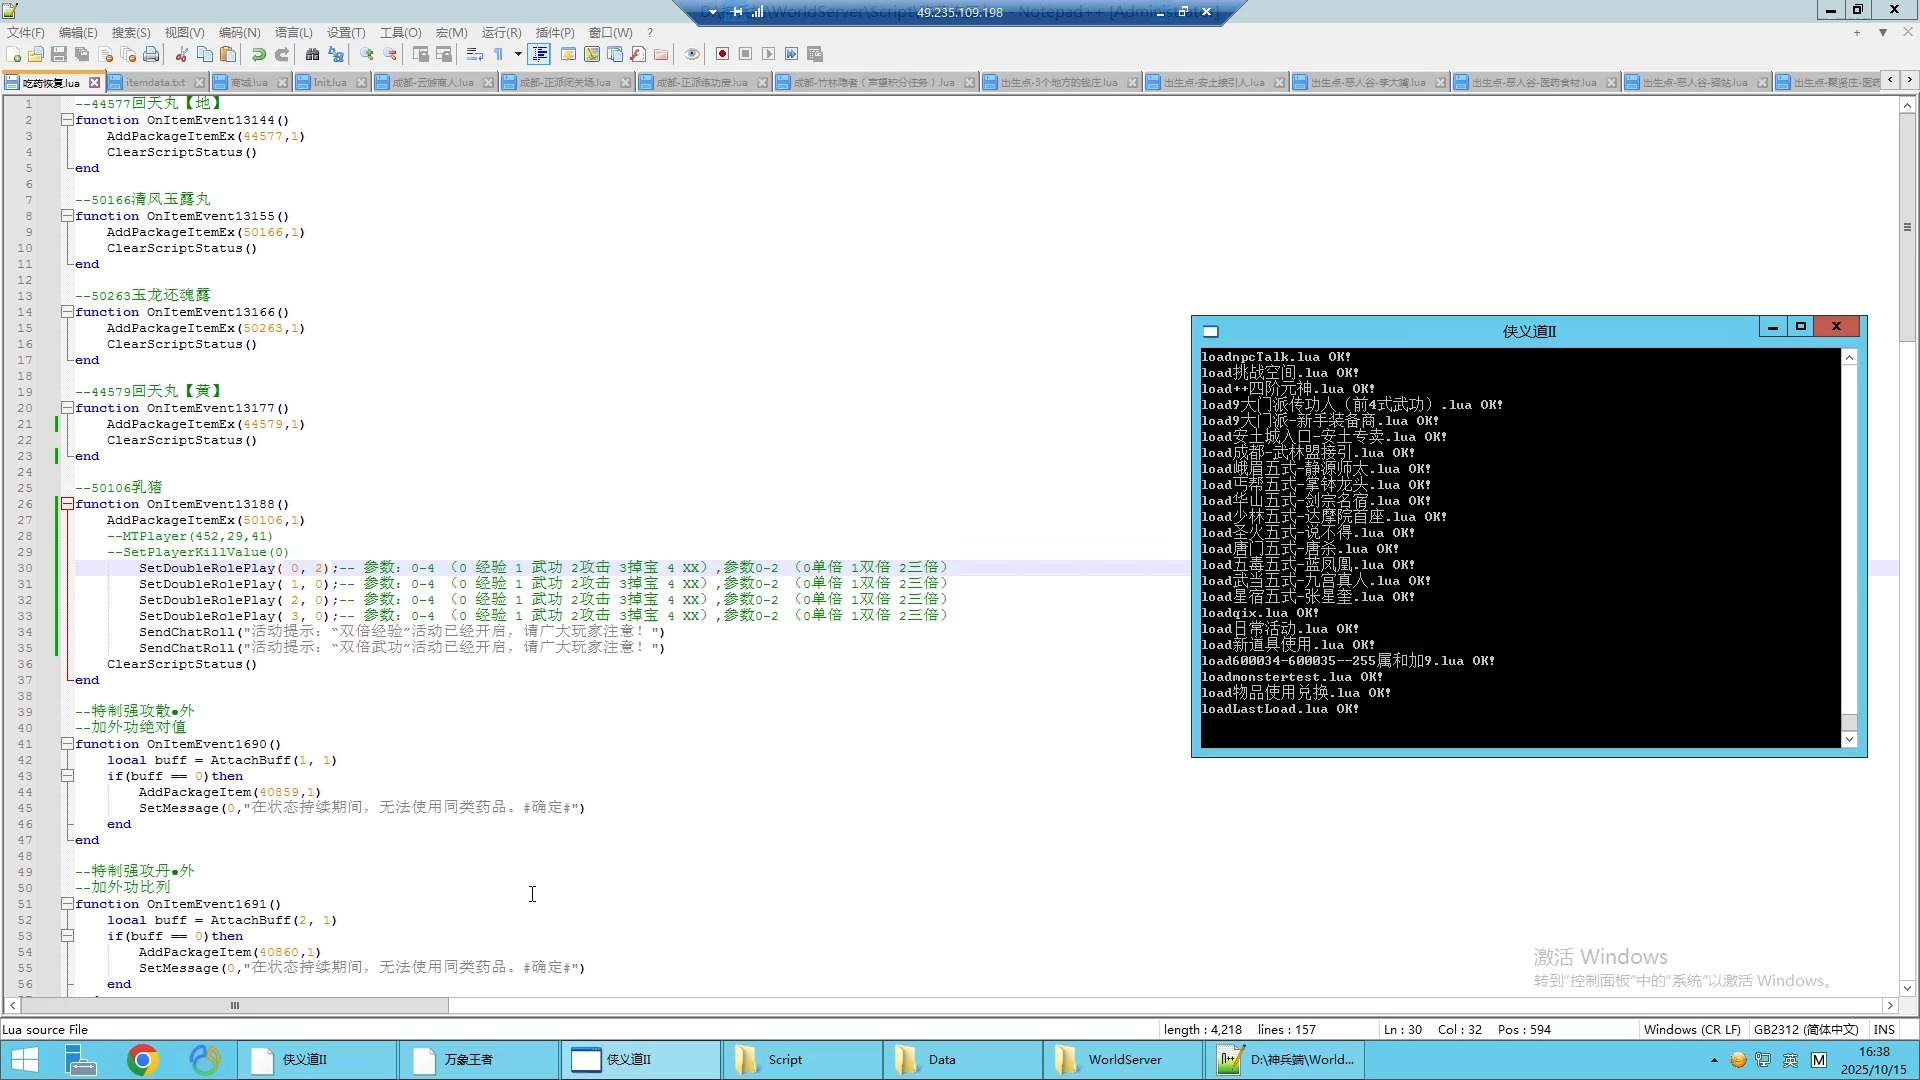Viewport: 1920px width, 1080px height.
Task: Click the Print toolbar icon
Action: click(x=151, y=54)
